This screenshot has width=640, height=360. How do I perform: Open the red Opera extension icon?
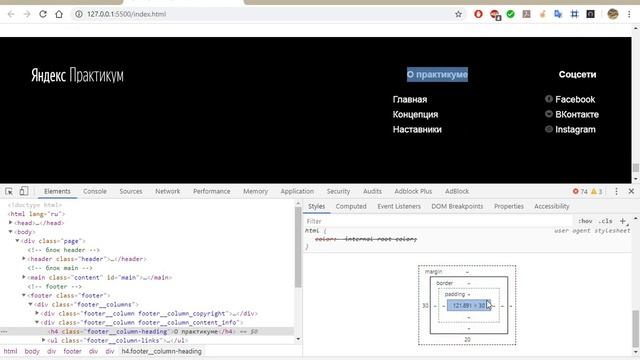(478, 14)
